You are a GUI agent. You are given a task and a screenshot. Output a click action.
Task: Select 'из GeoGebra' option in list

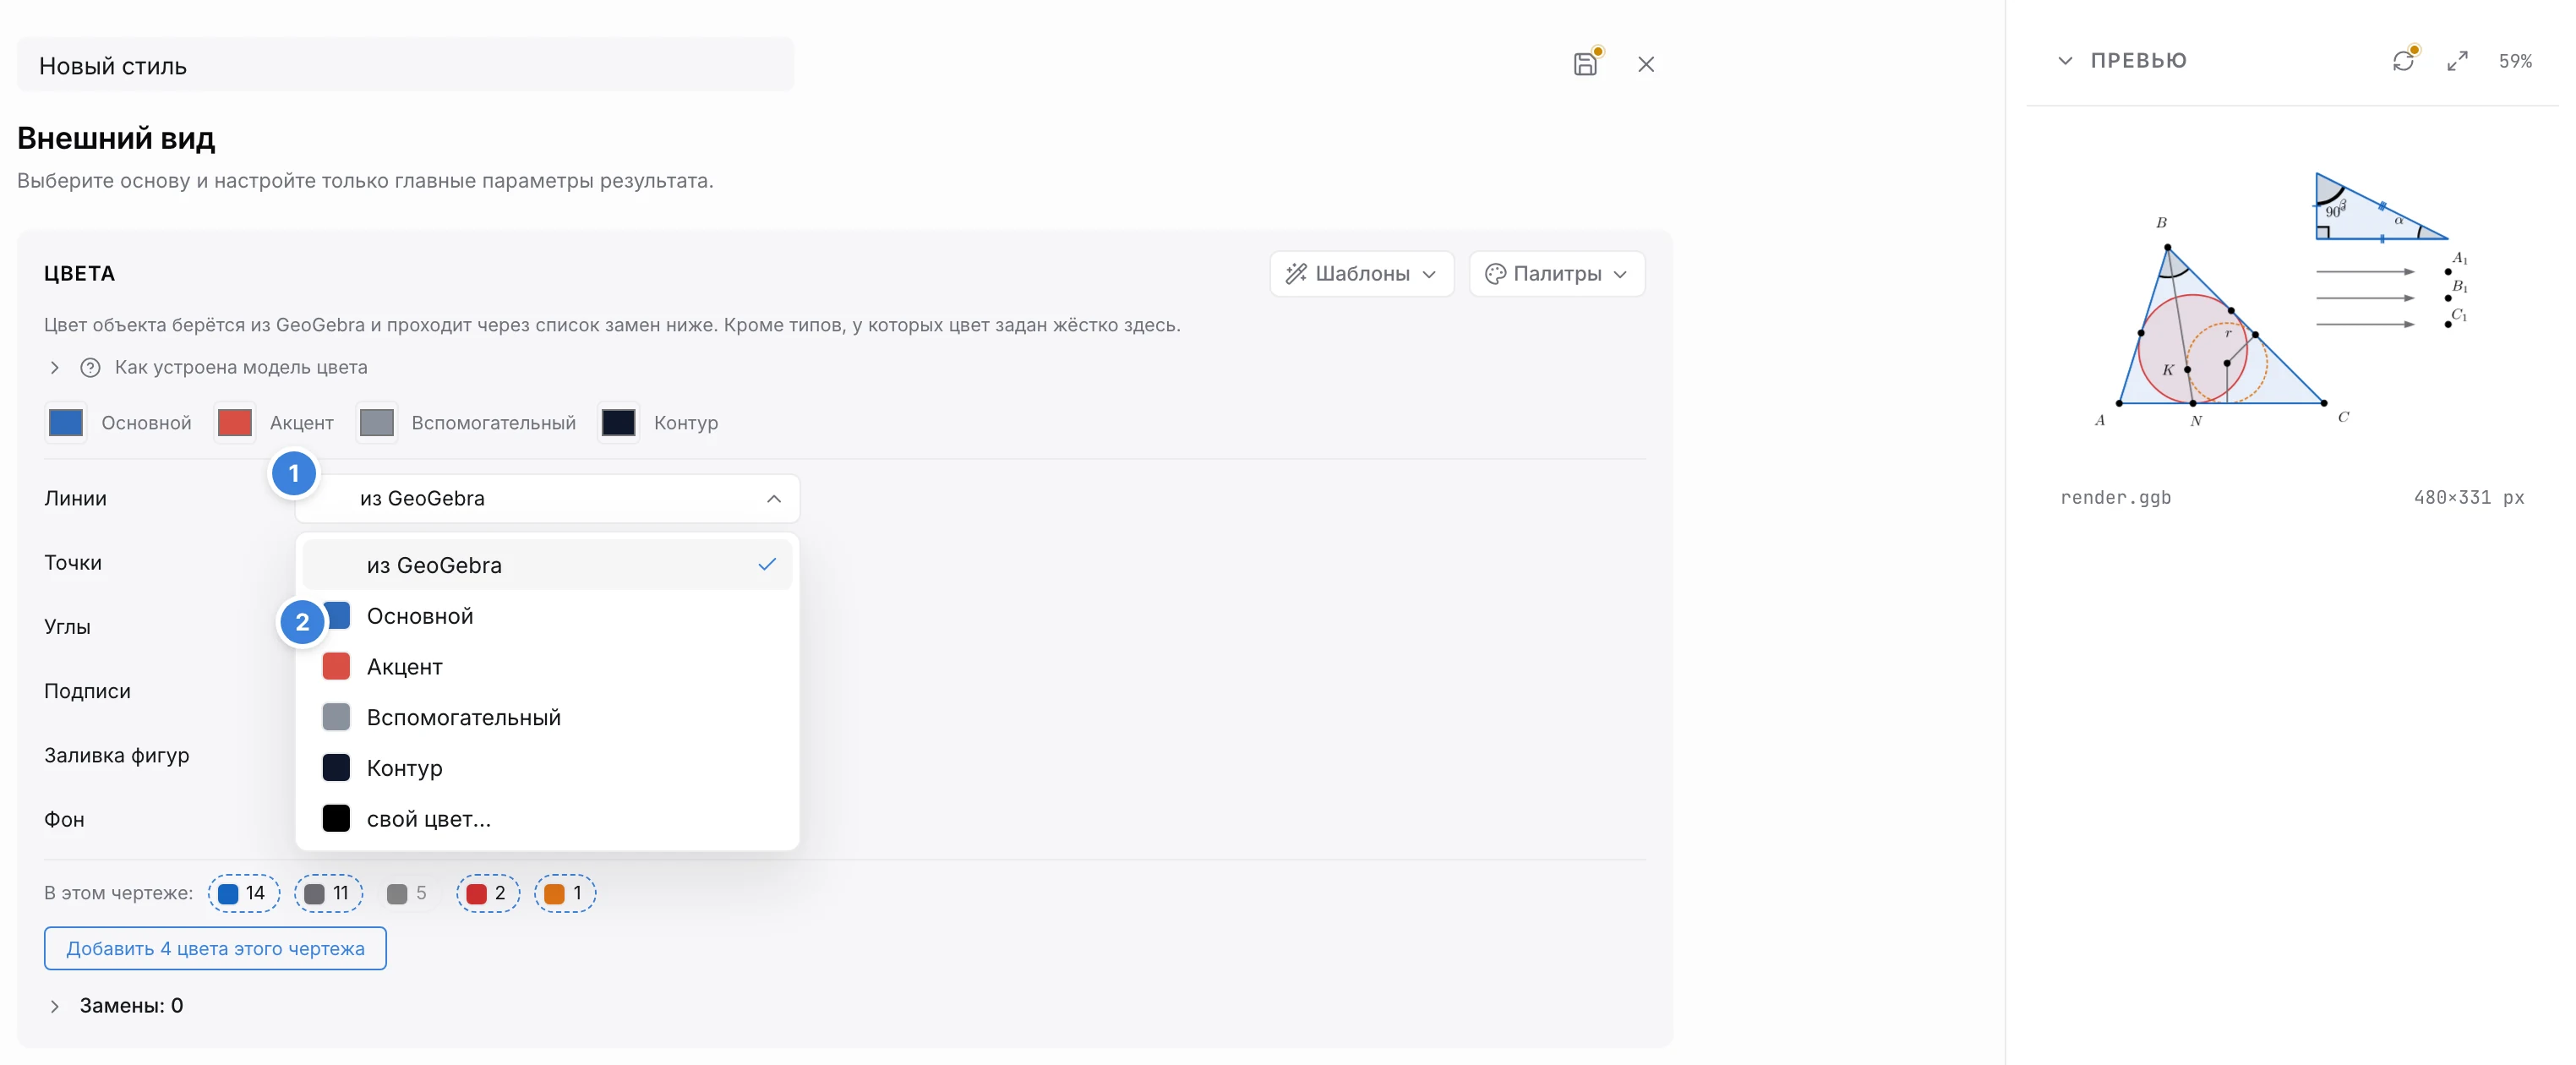coord(547,565)
